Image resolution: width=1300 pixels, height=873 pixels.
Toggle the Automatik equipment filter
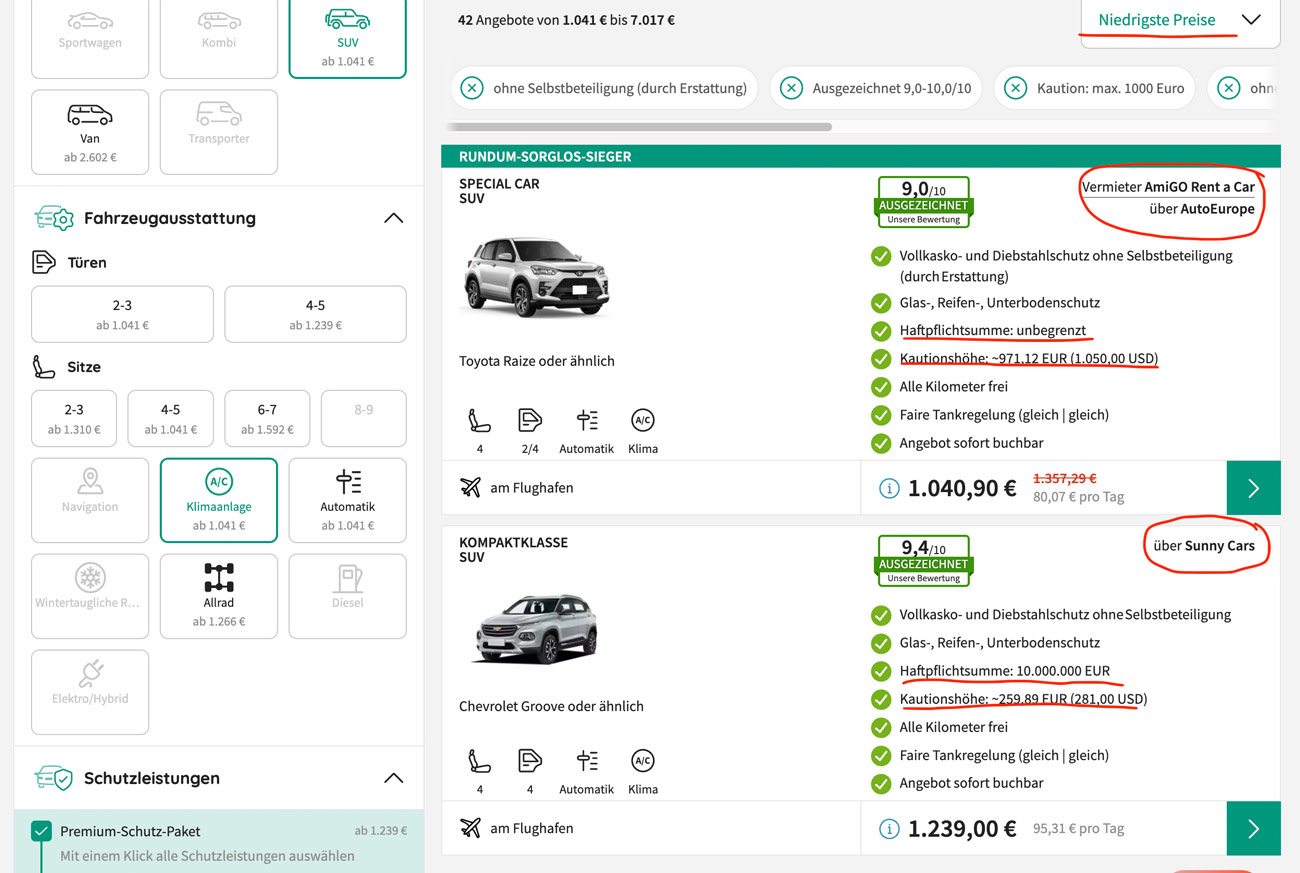(347, 500)
